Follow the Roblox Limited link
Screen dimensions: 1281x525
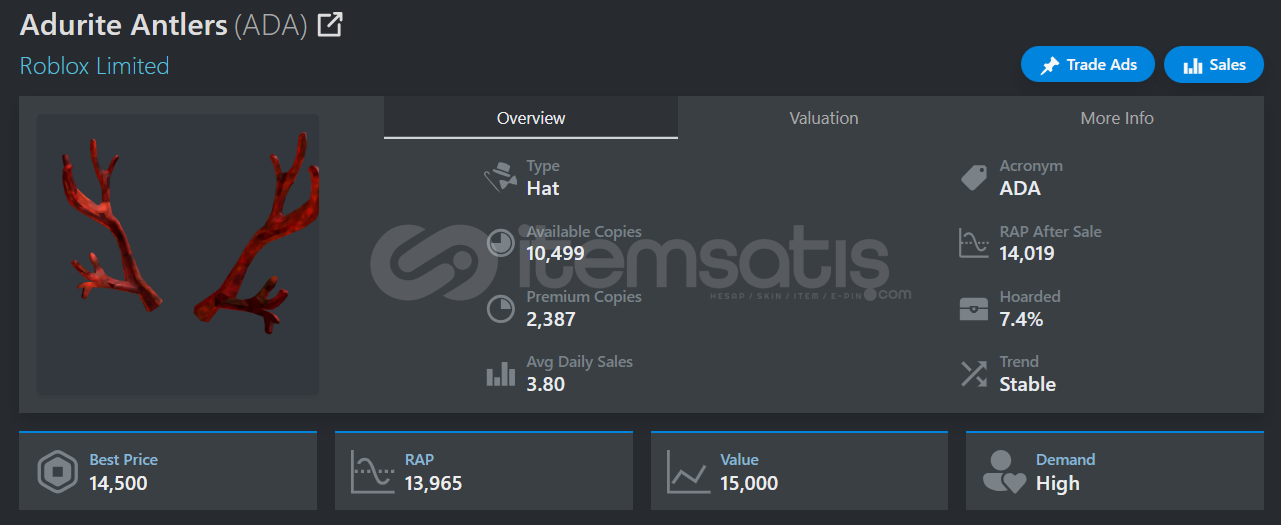pos(94,66)
